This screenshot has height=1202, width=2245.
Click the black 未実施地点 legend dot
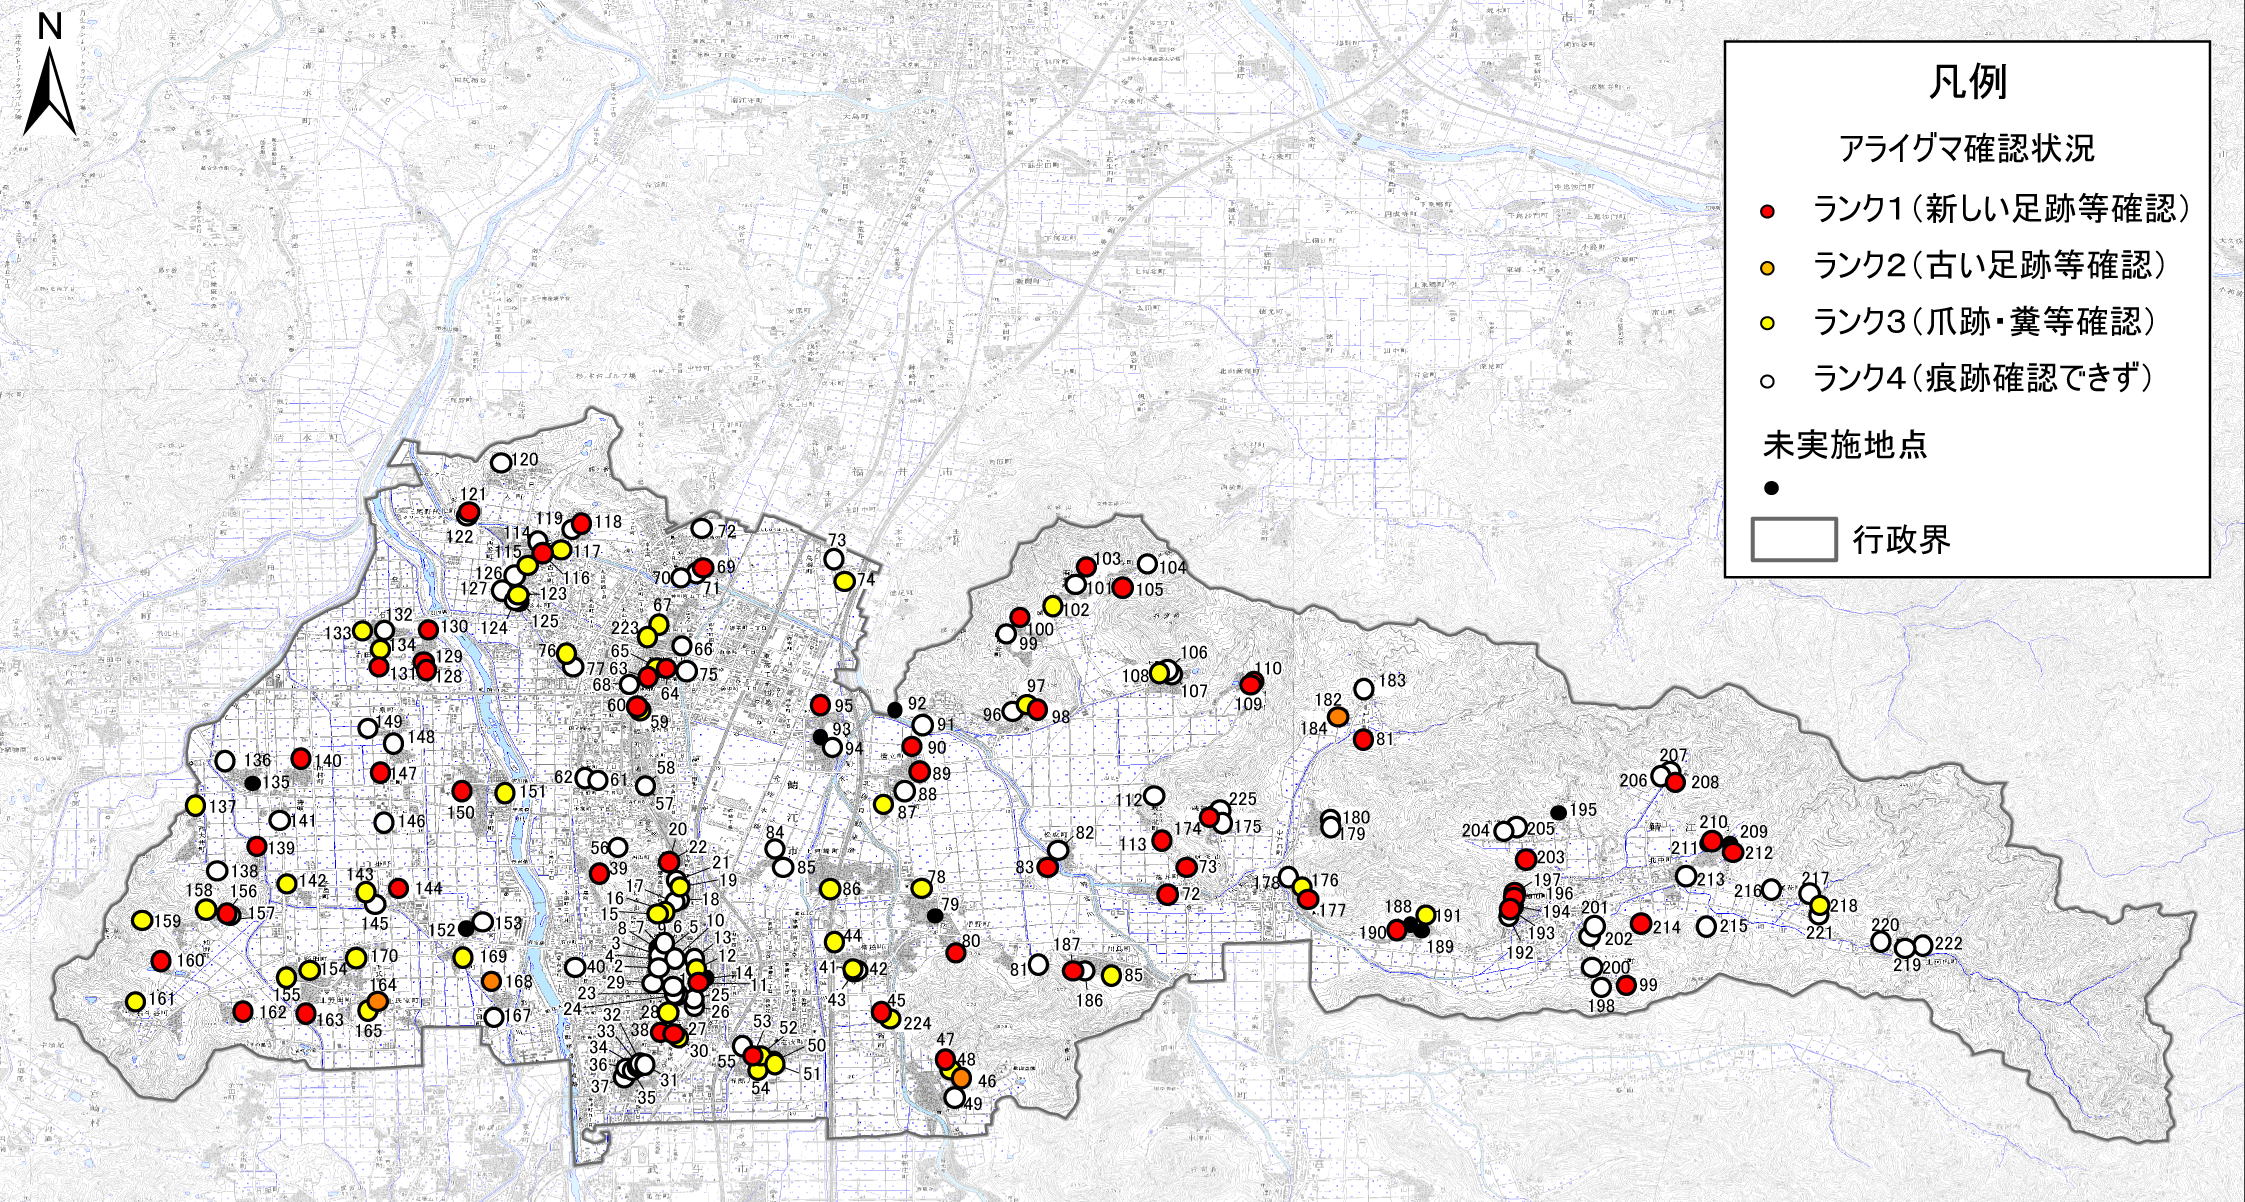coord(1771,488)
